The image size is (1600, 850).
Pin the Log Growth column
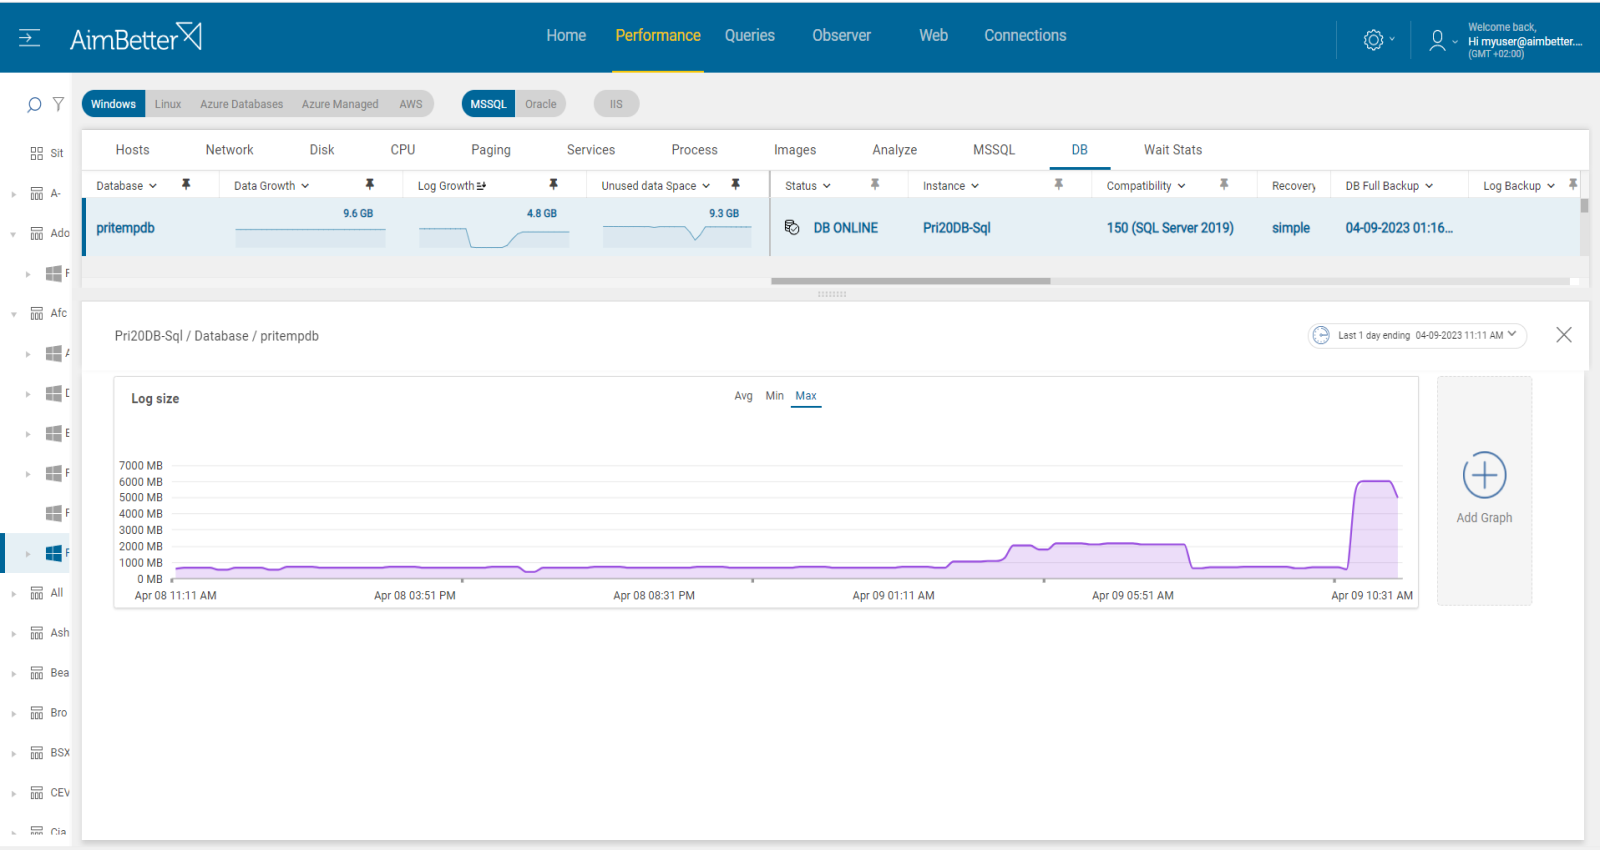tap(553, 185)
